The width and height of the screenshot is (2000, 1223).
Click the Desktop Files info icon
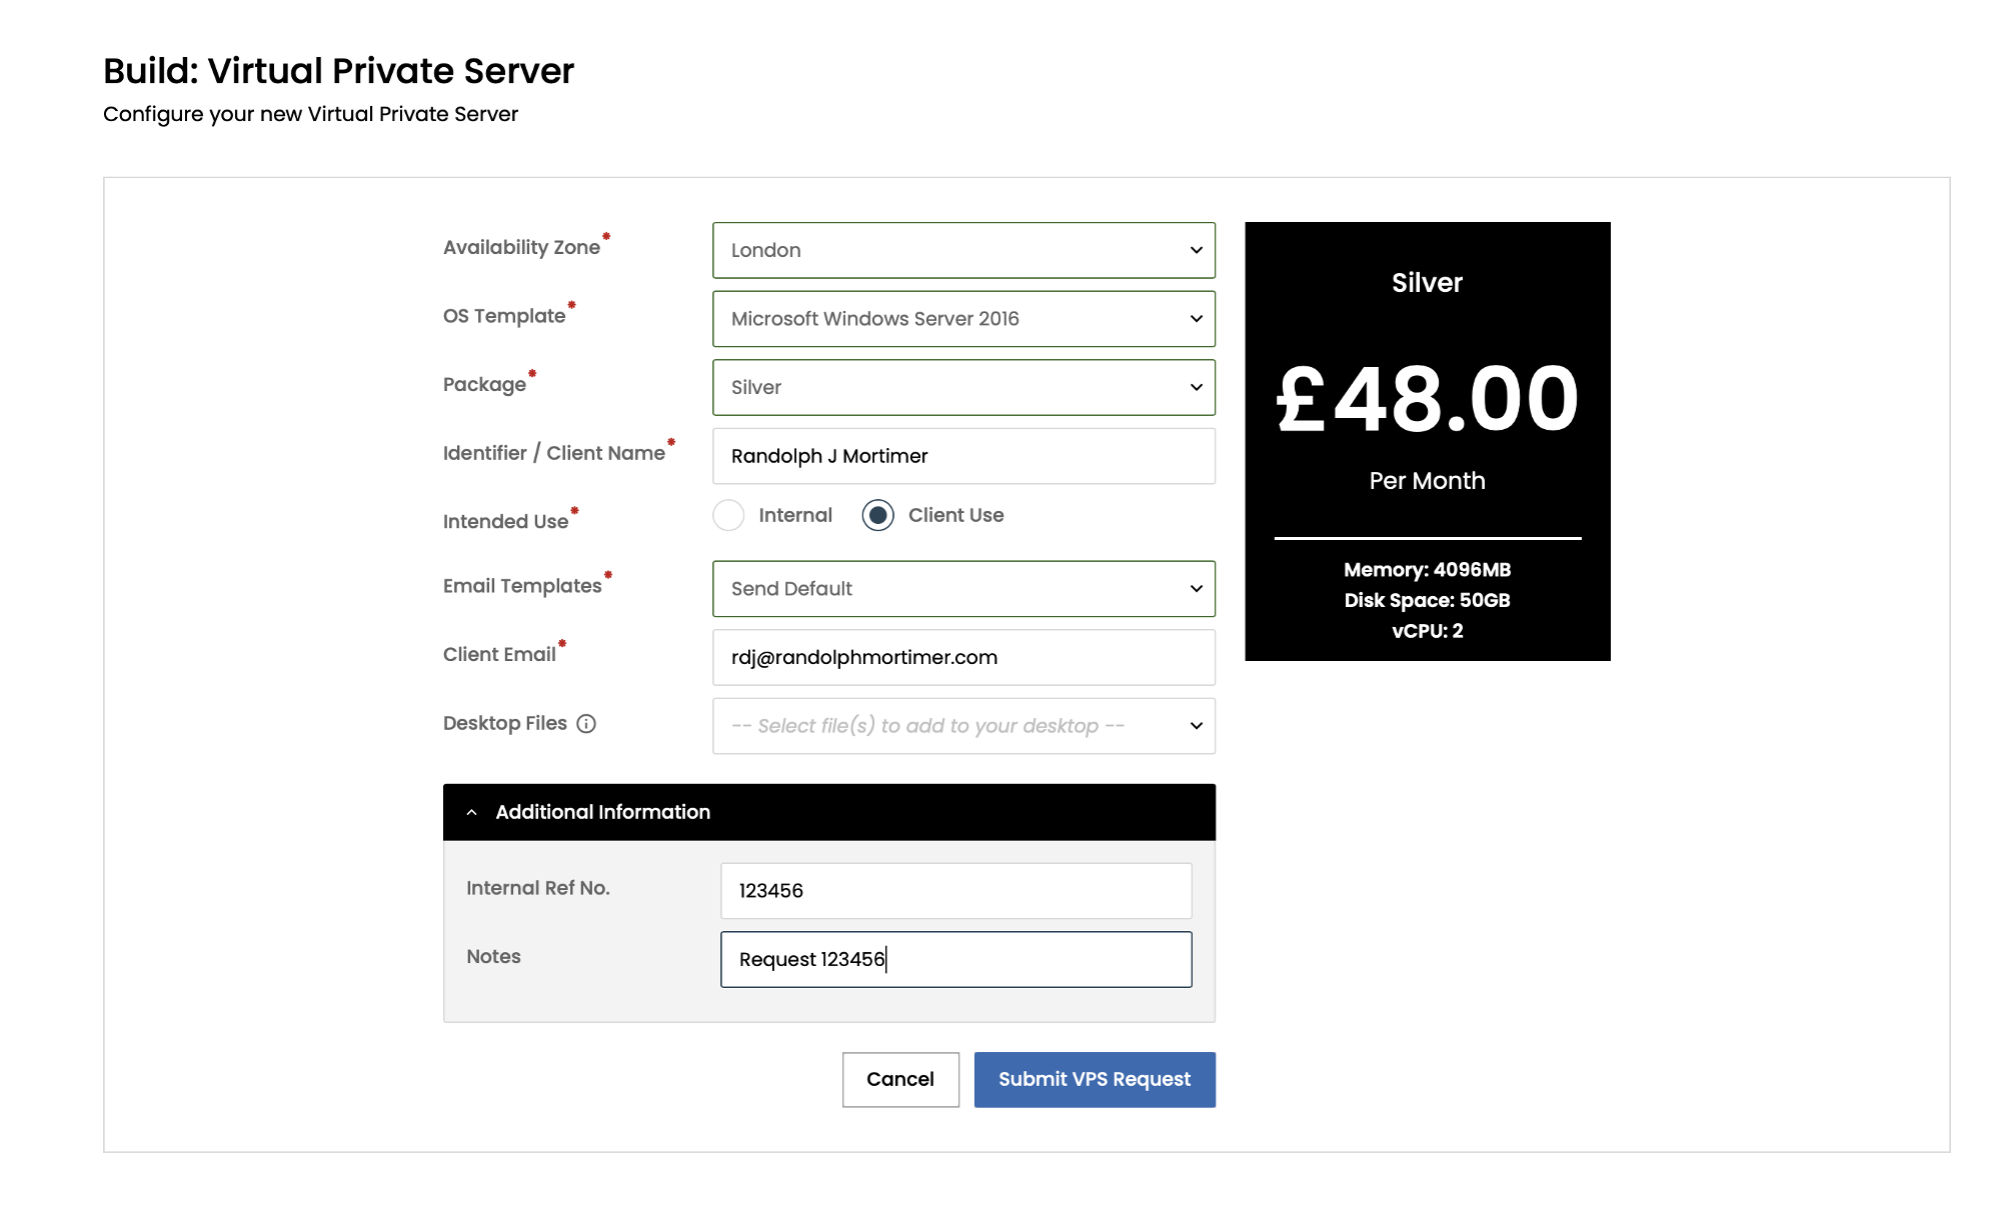pyautogui.click(x=586, y=724)
